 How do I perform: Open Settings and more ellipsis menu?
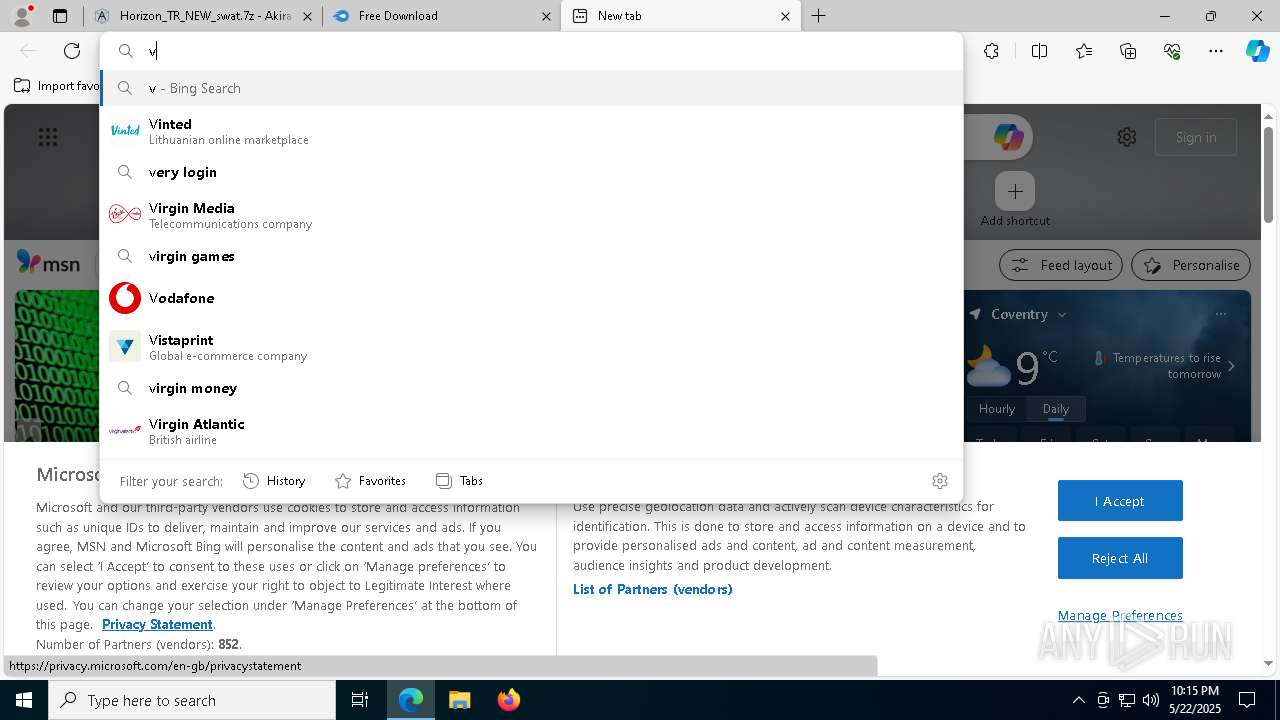[1216, 51]
